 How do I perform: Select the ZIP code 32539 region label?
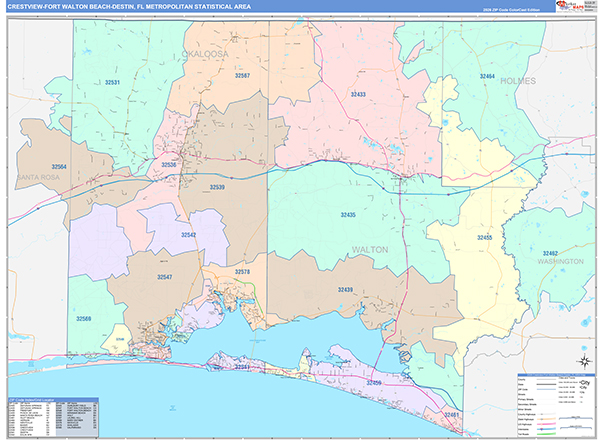pyautogui.click(x=217, y=187)
